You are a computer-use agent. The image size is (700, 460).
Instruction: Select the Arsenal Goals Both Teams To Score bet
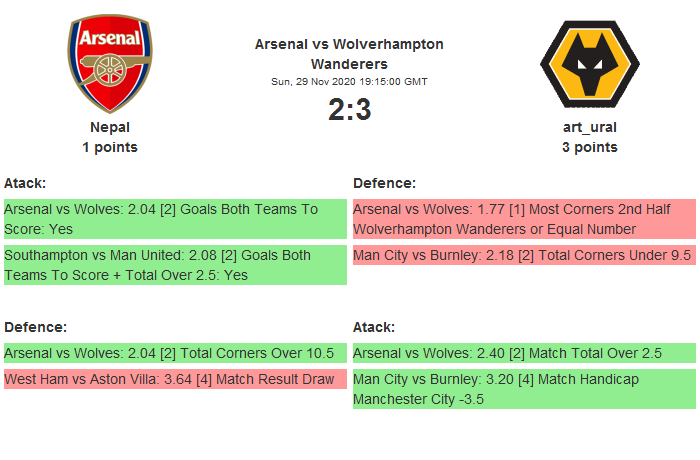[175, 219]
